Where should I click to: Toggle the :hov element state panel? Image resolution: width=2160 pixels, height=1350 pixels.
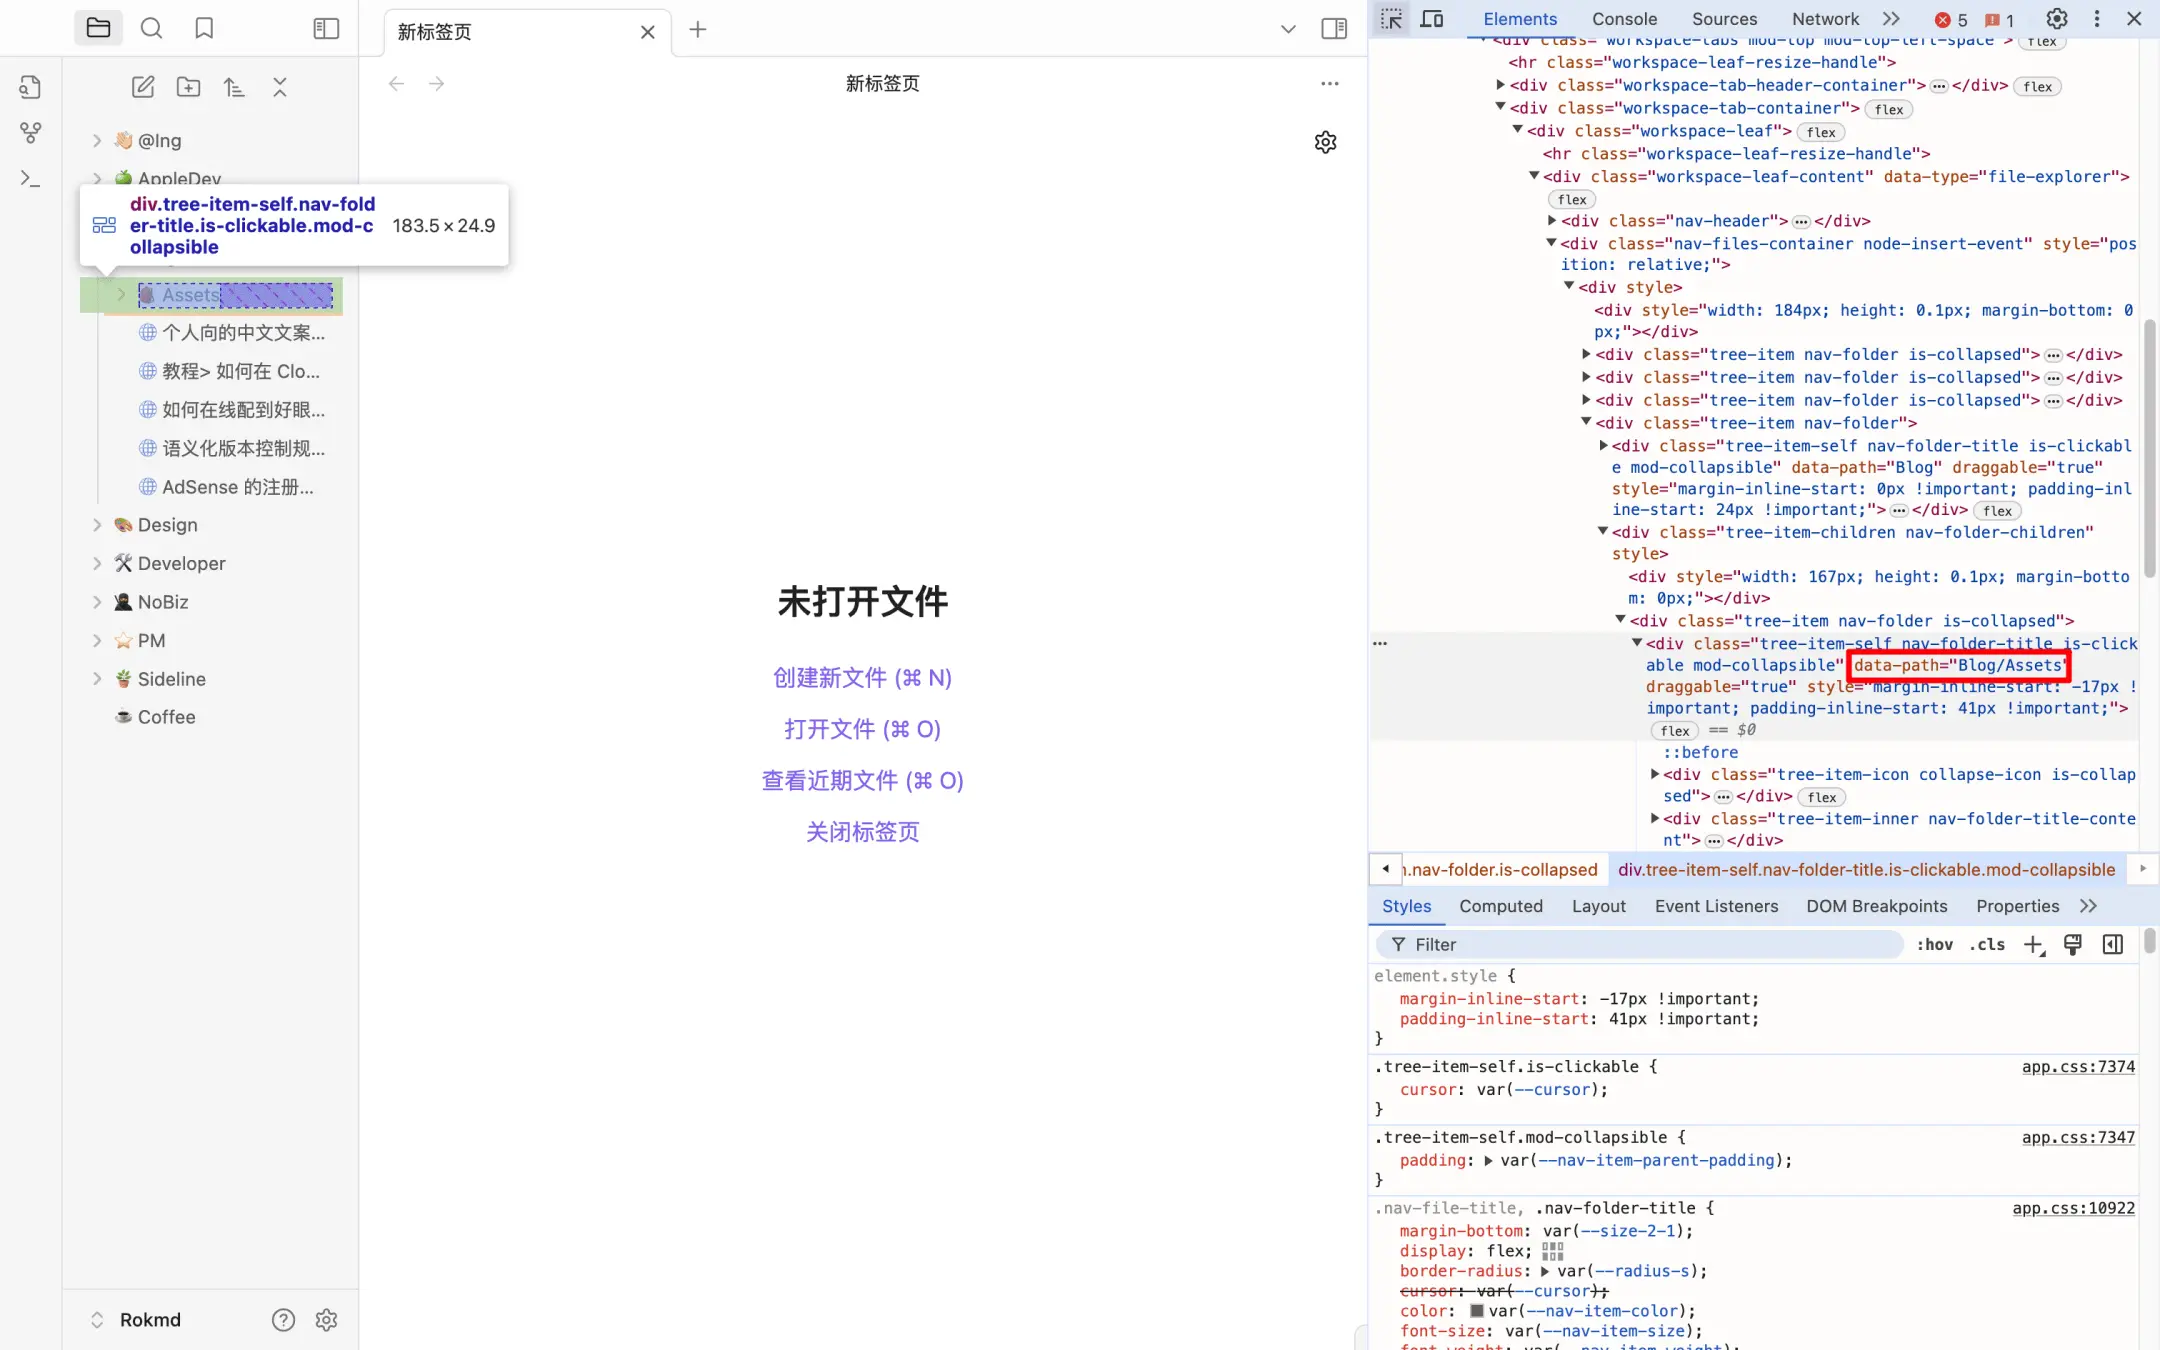[1934, 945]
